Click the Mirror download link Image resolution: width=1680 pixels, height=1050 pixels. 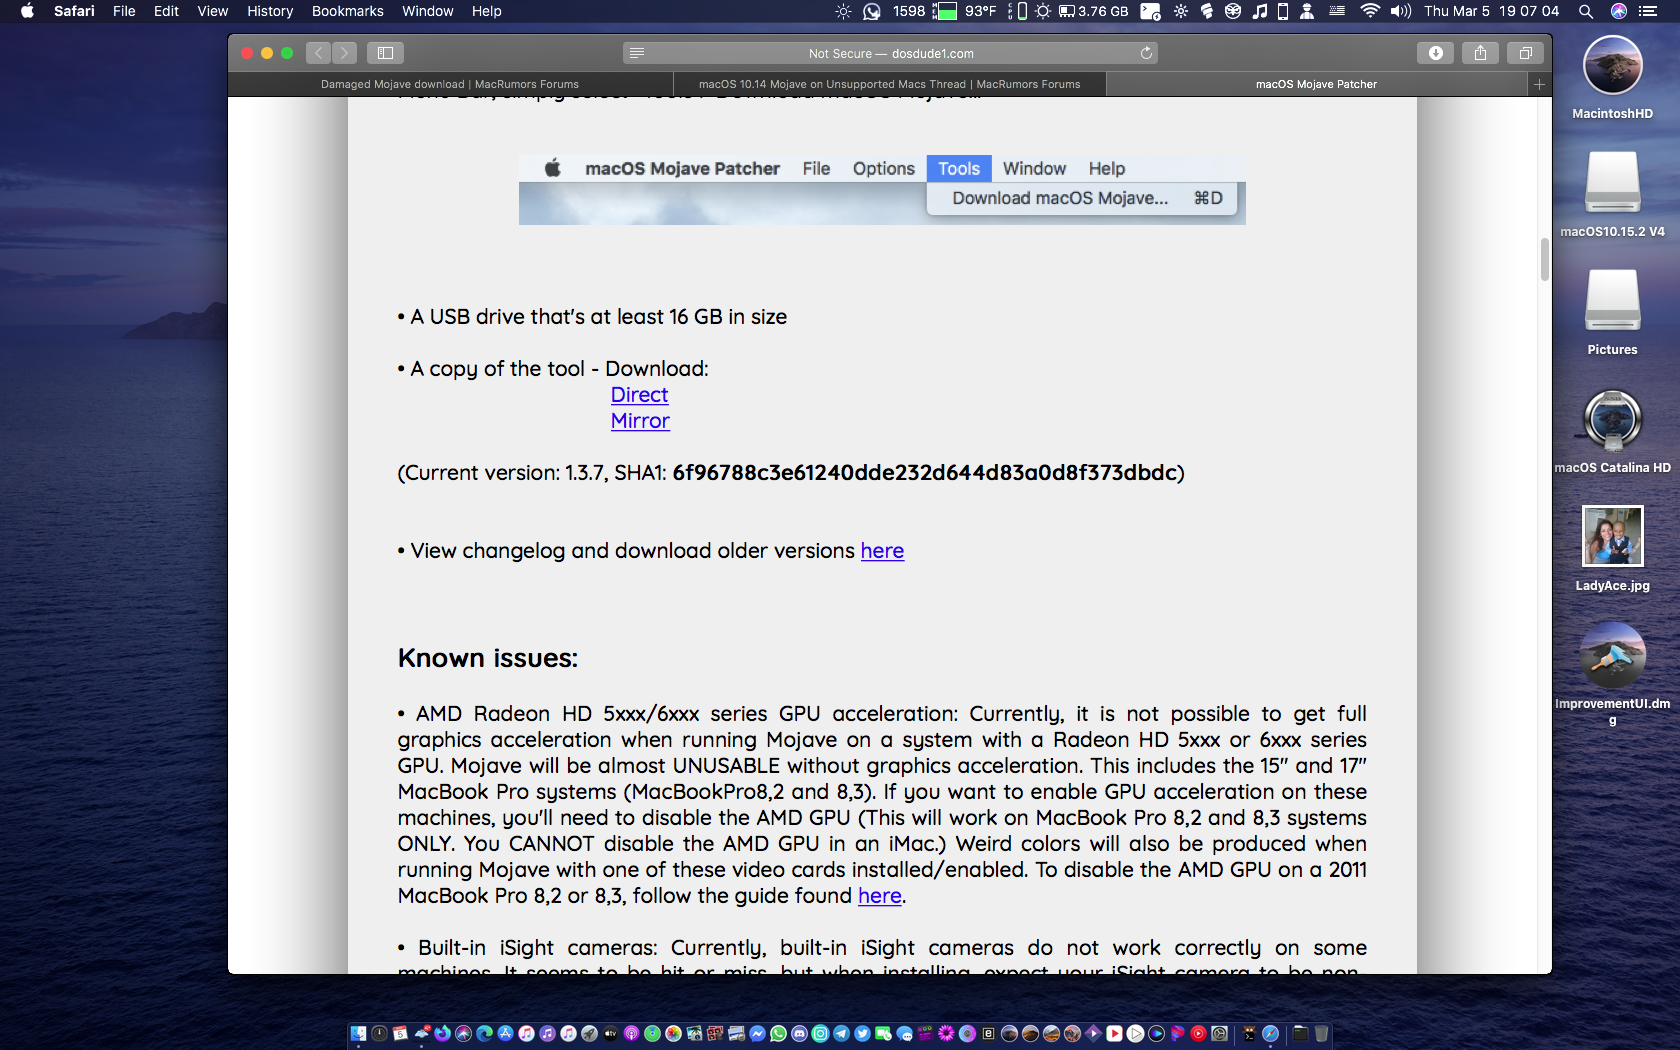640,421
